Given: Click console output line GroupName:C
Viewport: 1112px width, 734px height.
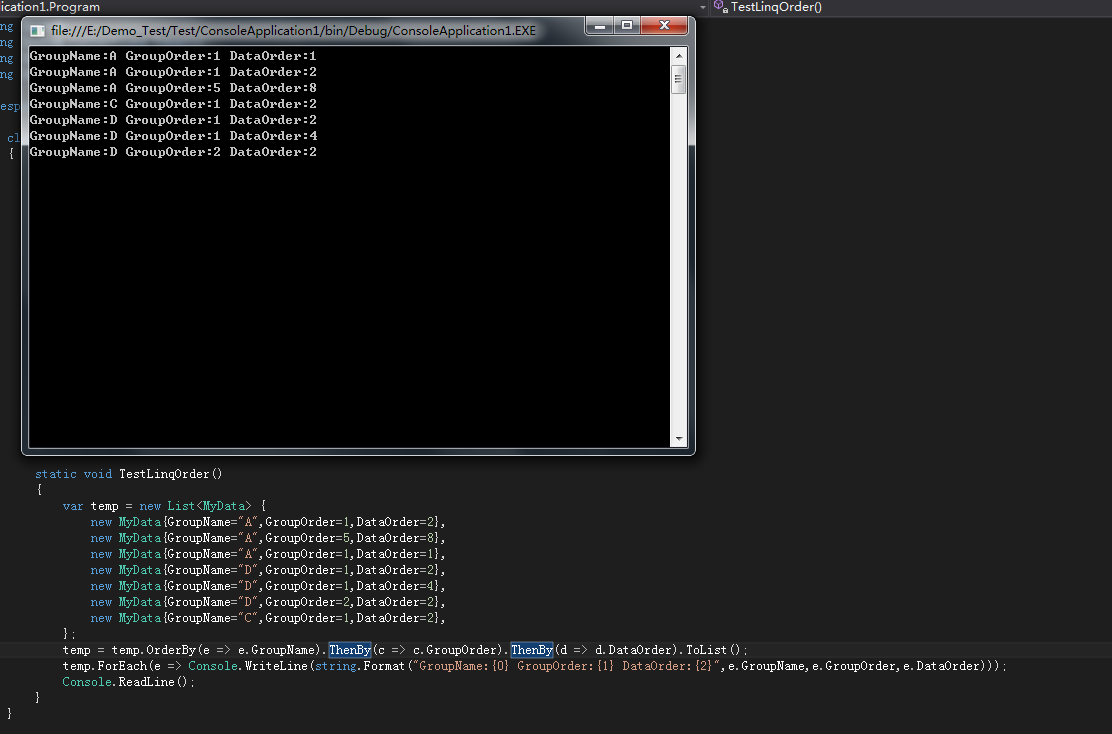Looking at the screenshot, I should [x=173, y=104].
